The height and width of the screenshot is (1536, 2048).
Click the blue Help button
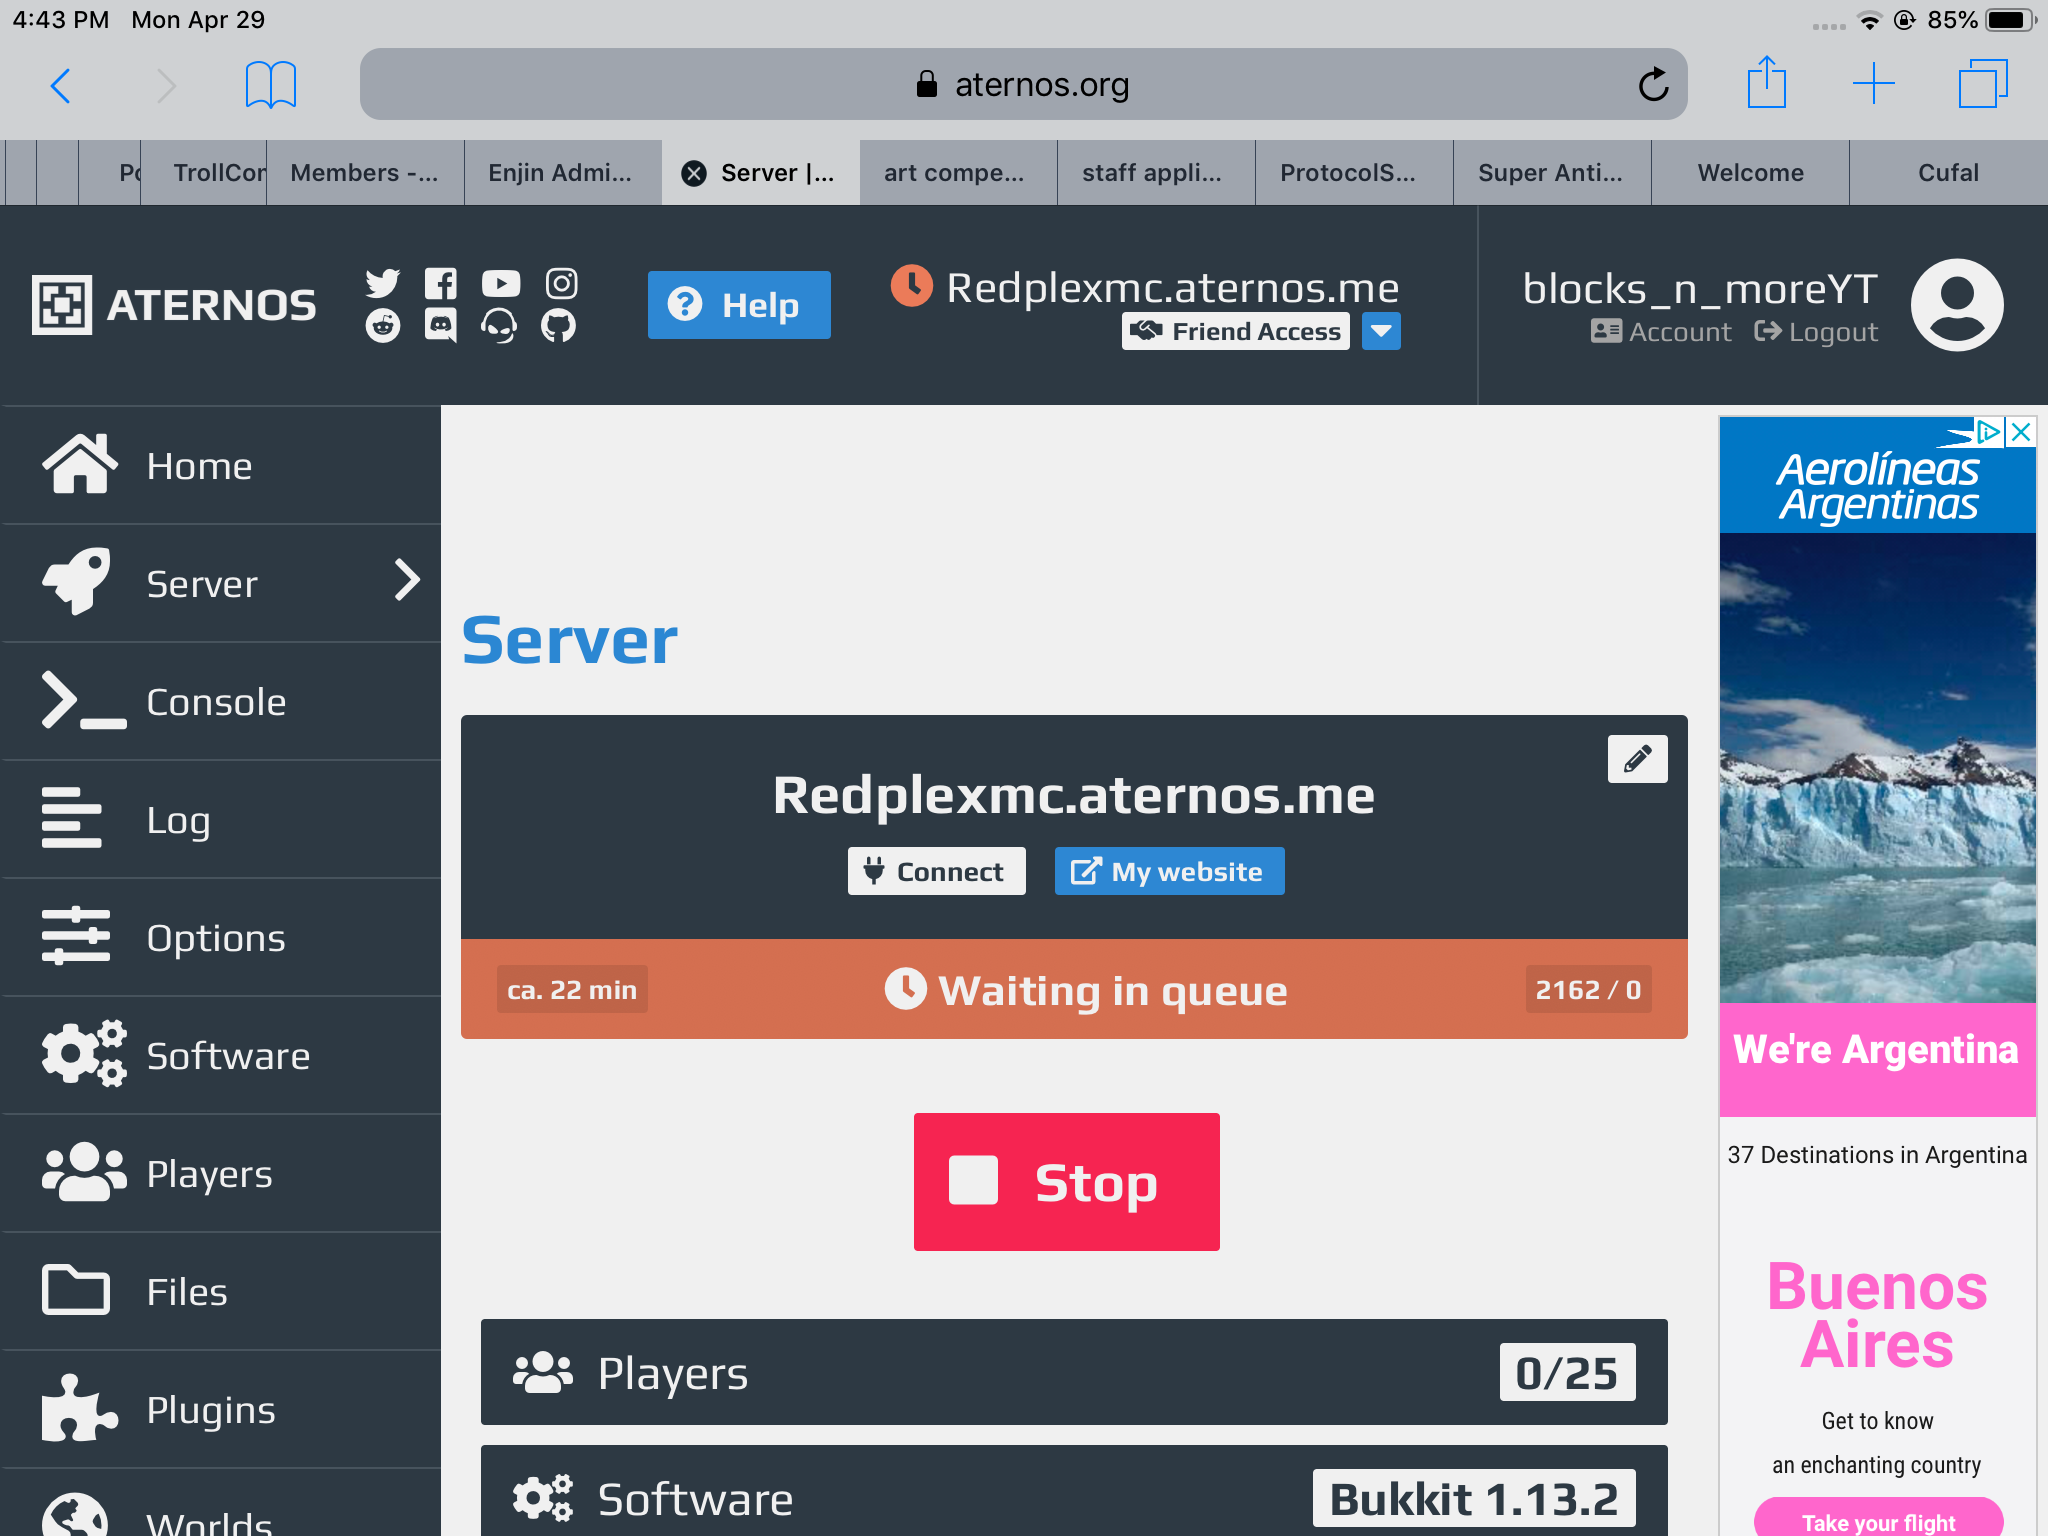(739, 305)
